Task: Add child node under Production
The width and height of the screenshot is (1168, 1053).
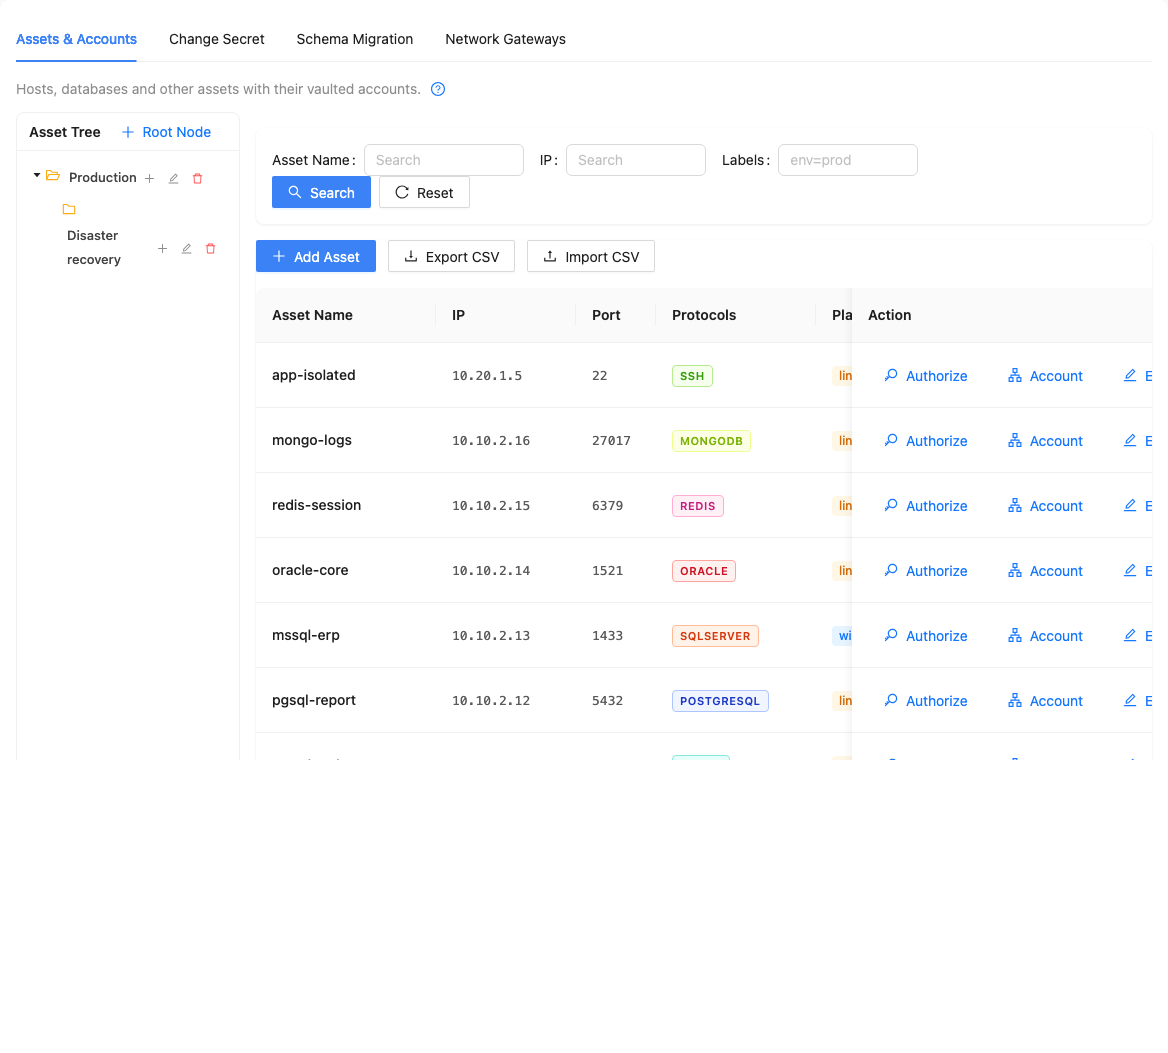Action: tap(150, 179)
